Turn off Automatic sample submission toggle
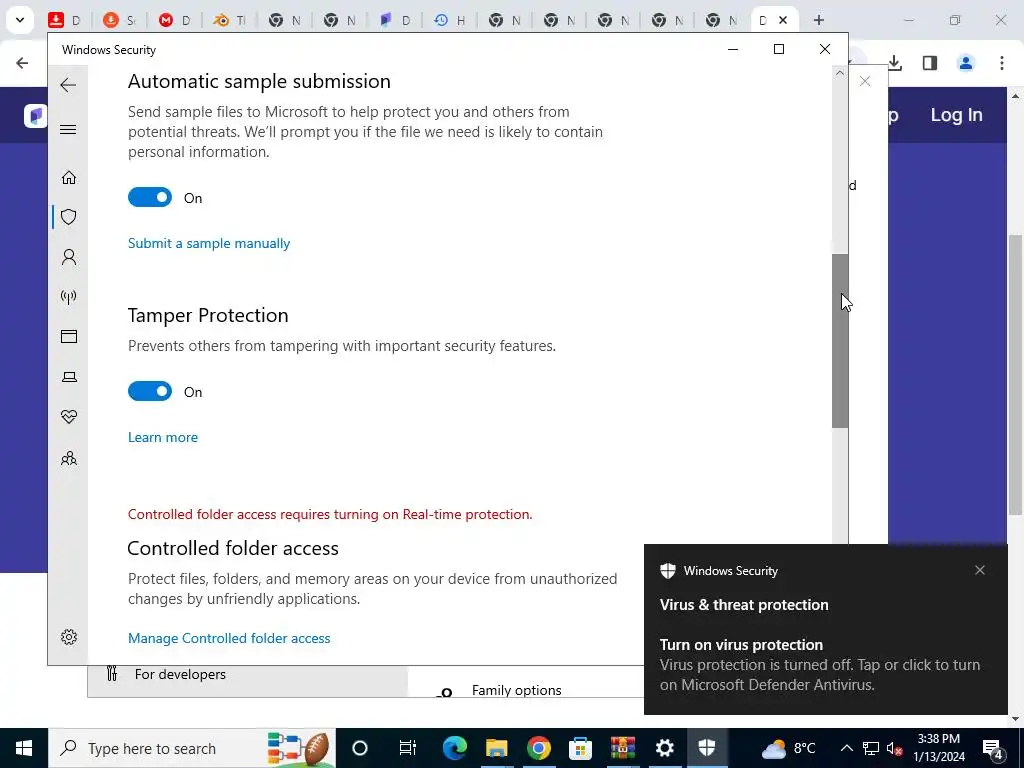 click(x=150, y=197)
